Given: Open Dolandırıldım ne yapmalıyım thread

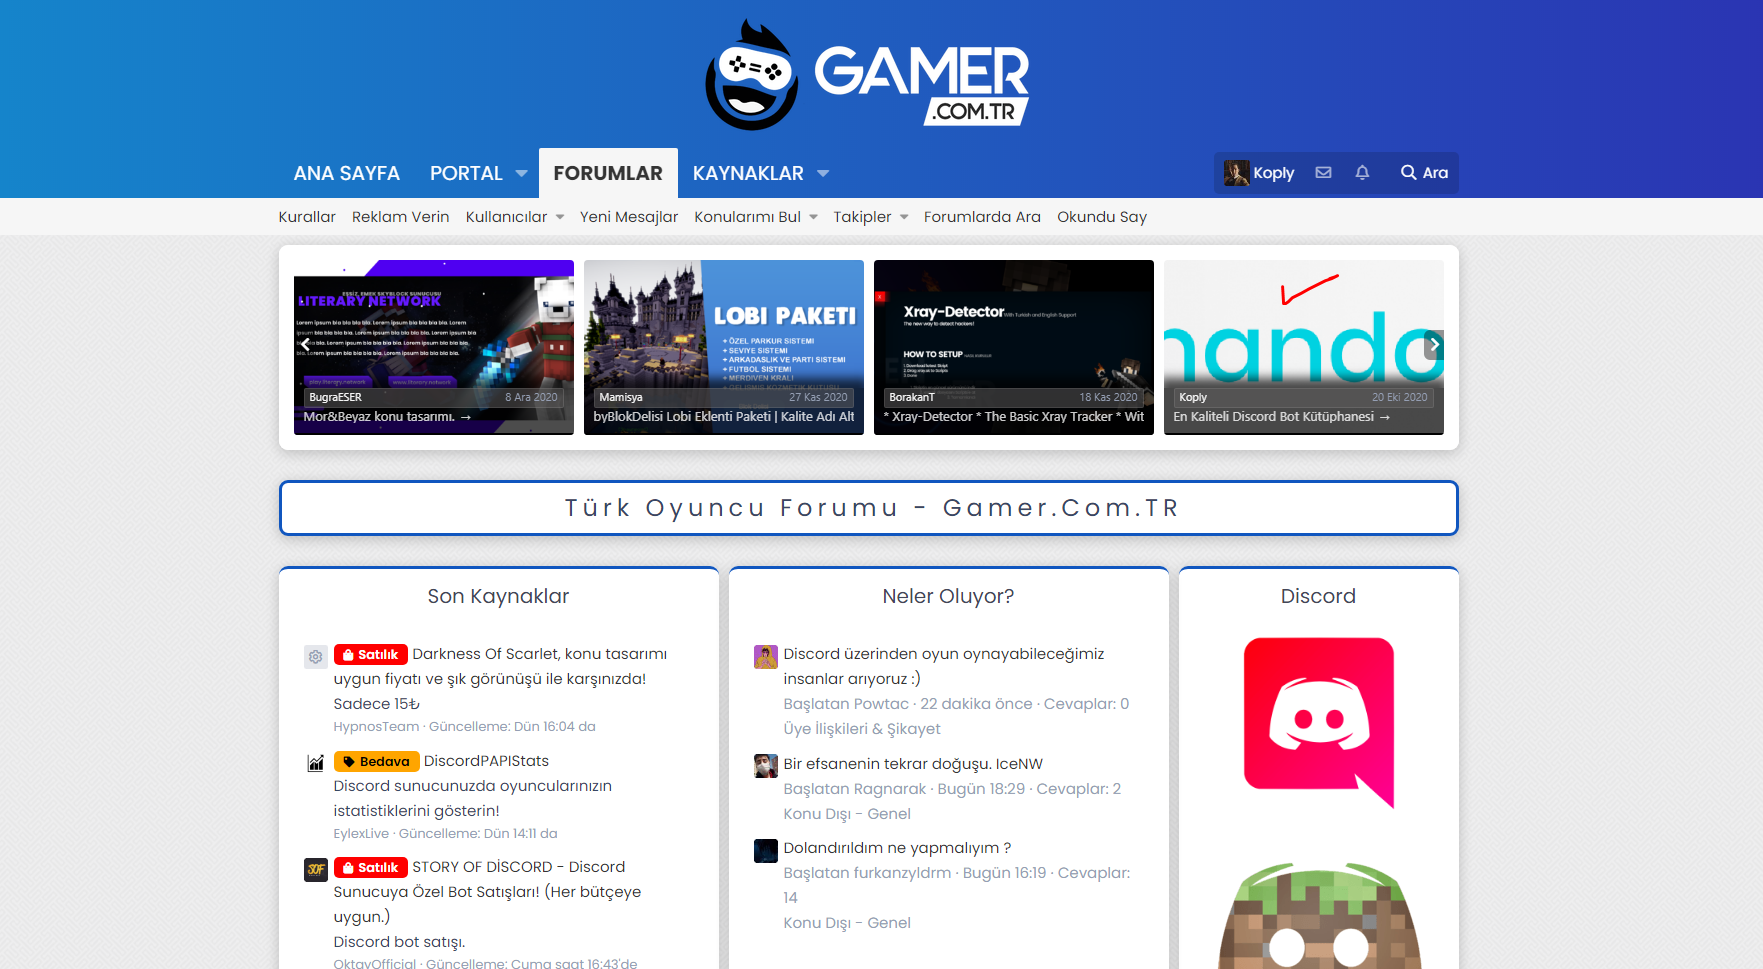Looking at the screenshot, I should click(897, 848).
